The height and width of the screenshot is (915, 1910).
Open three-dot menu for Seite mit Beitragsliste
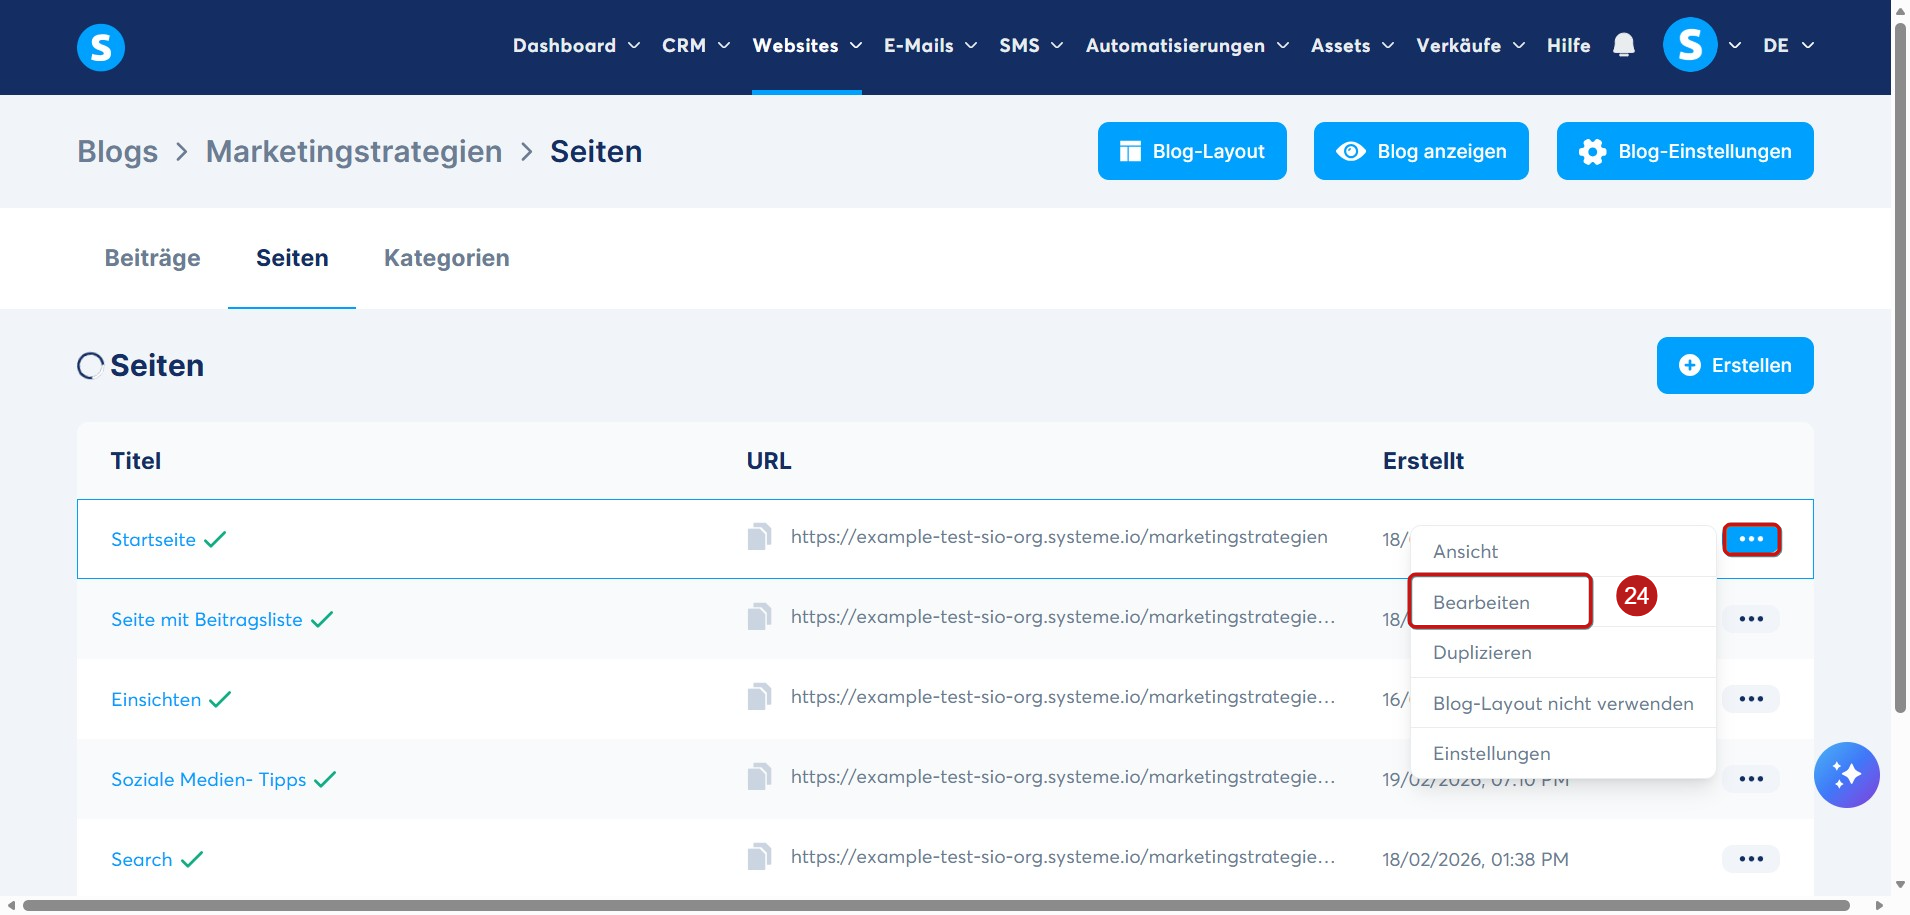coord(1751,619)
